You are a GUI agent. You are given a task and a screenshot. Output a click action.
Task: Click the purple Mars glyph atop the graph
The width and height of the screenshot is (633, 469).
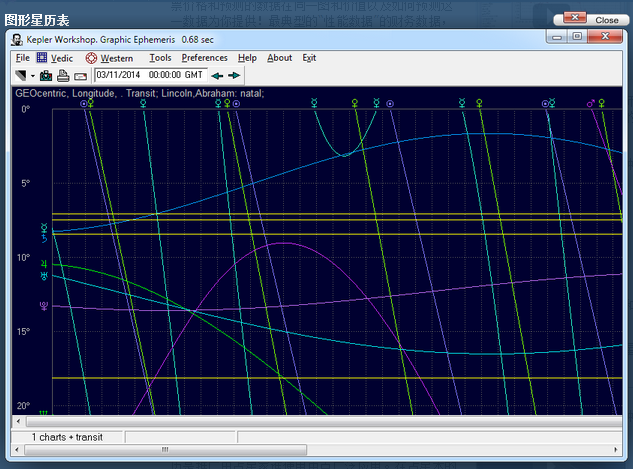click(x=592, y=102)
